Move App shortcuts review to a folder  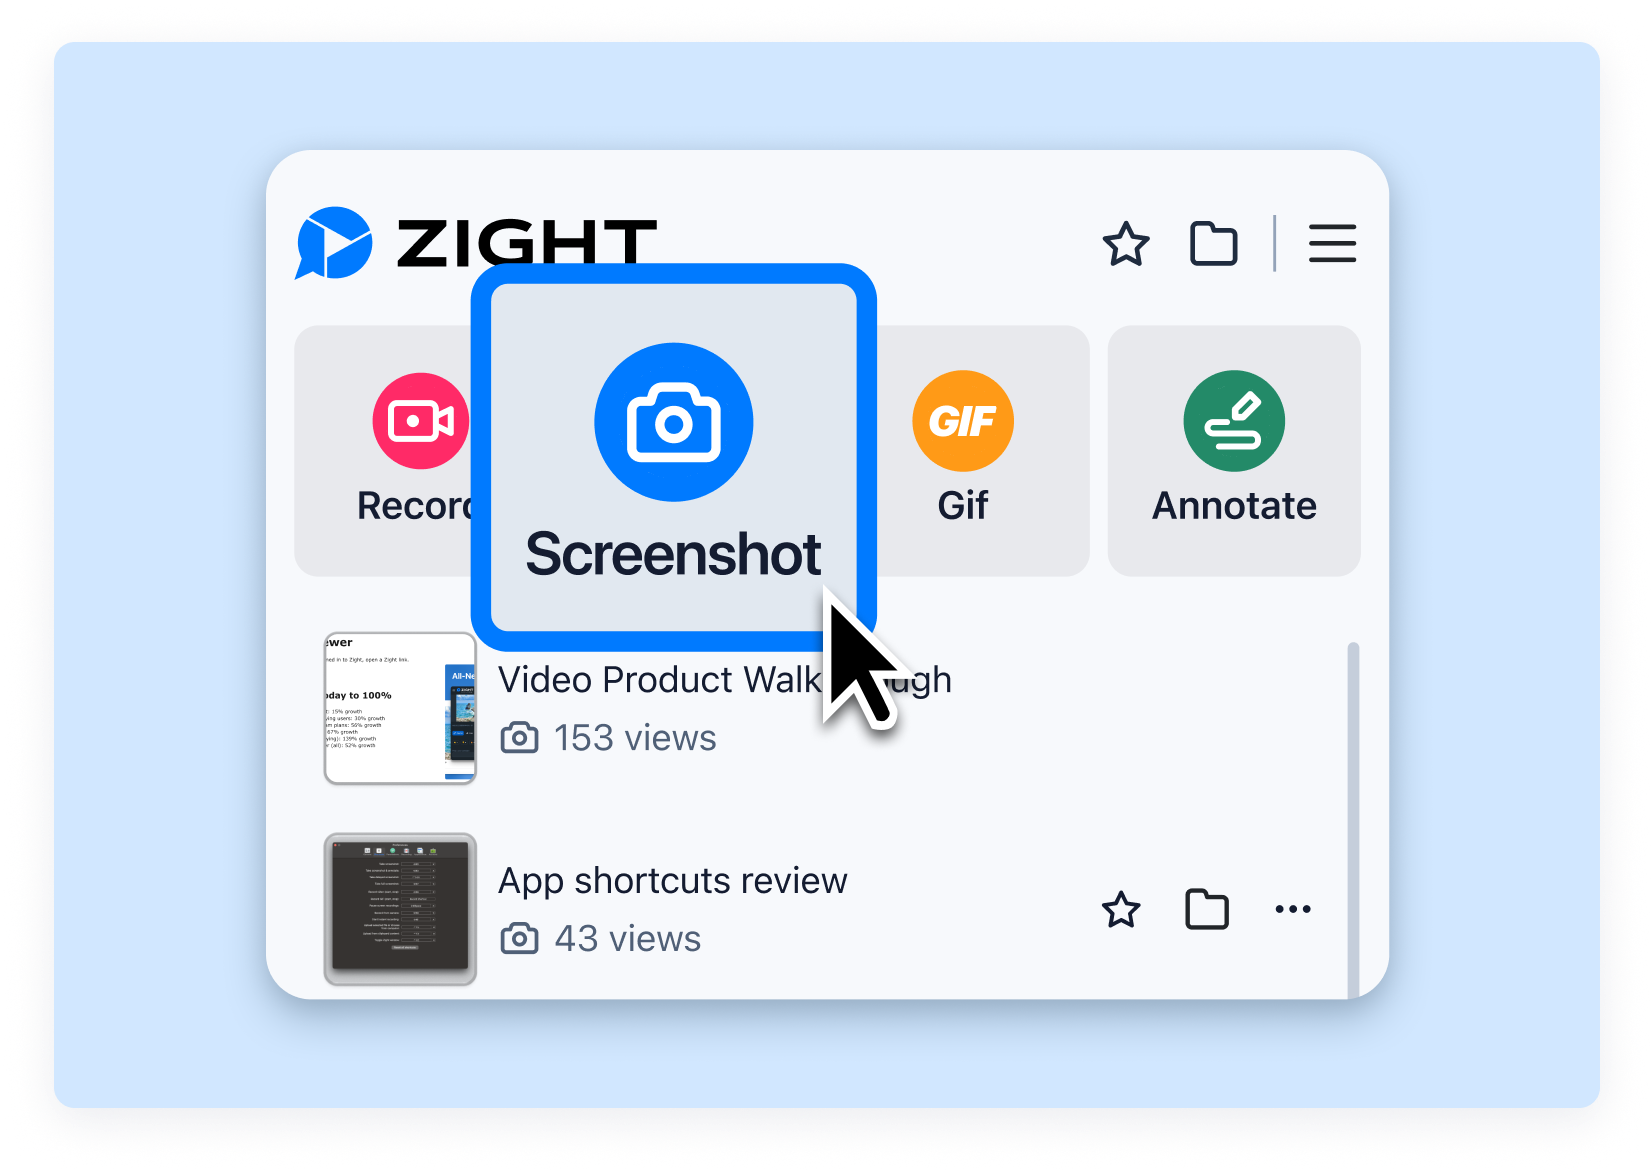click(1207, 909)
